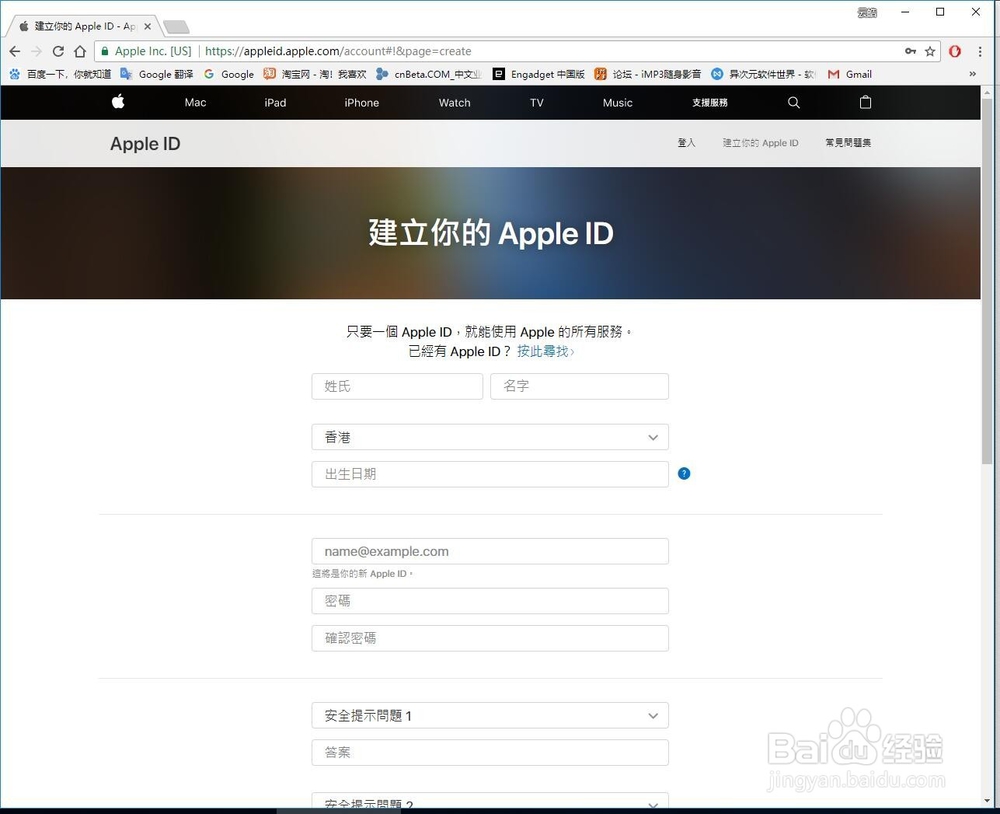Open the 异次元软件世界 bookmark
The image size is (1000, 814).
click(763, 74)
